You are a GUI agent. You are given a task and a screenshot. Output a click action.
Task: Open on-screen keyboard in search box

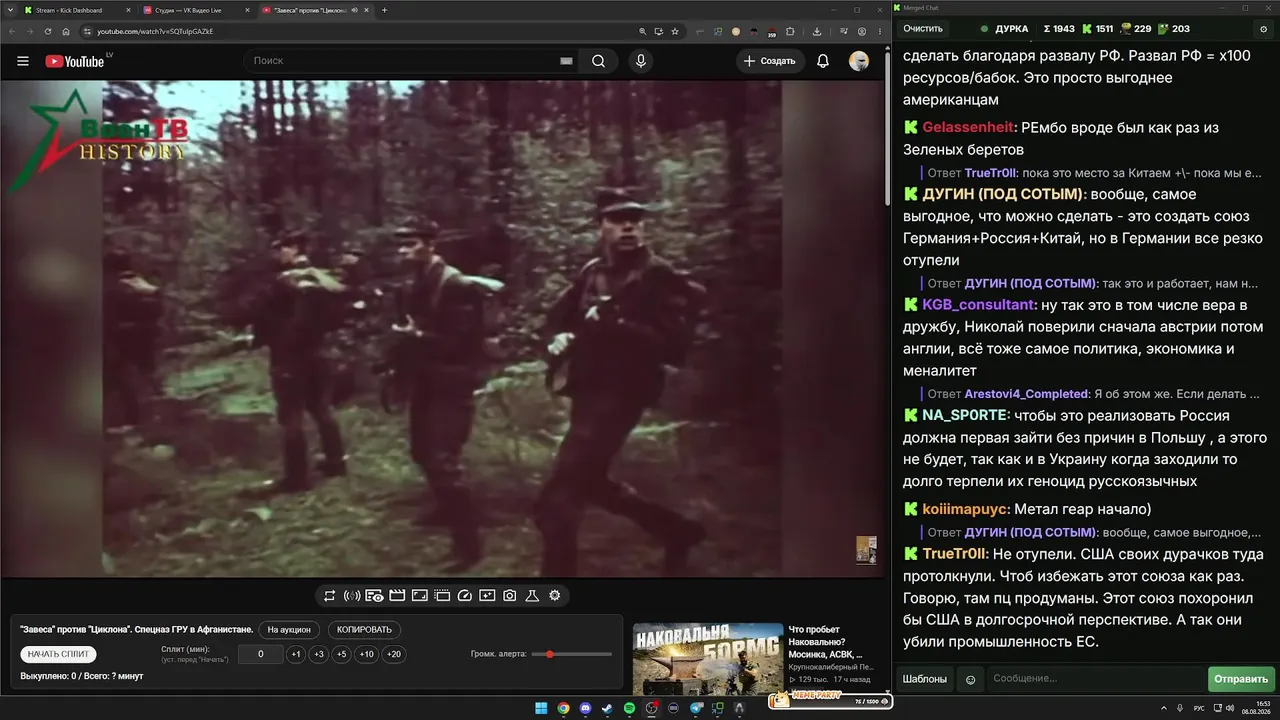[x=566, y=61]
